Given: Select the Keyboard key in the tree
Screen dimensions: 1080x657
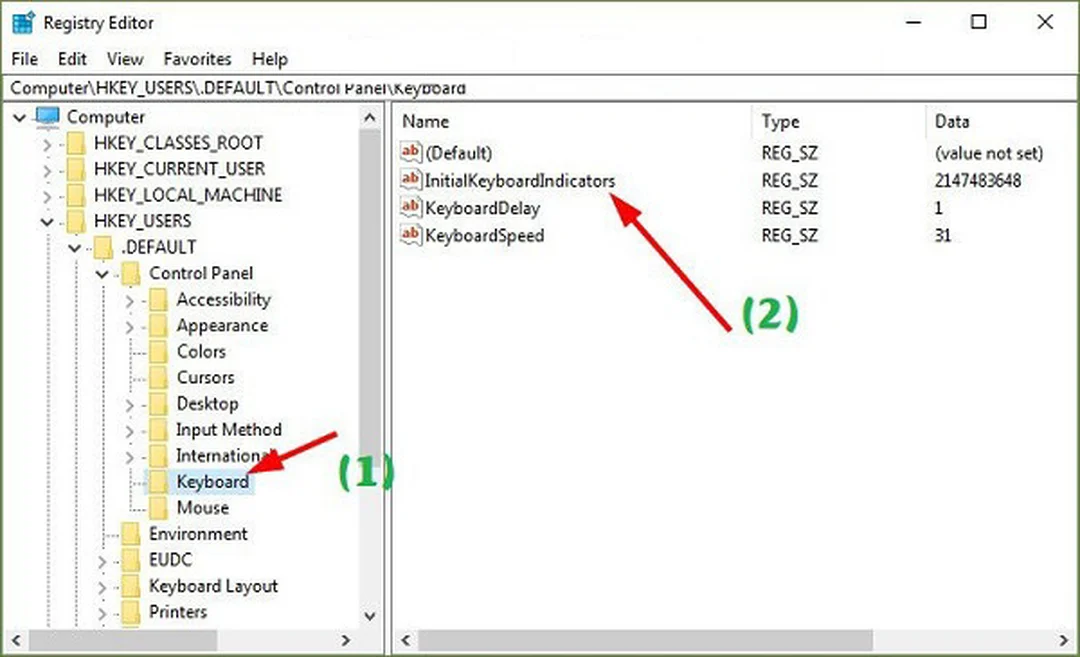Looking at the screenshot, I should 212,481.
